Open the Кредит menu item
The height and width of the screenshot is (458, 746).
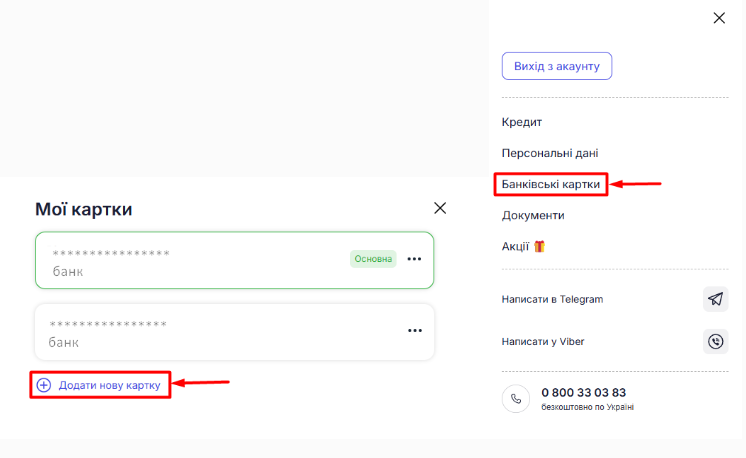521,122
